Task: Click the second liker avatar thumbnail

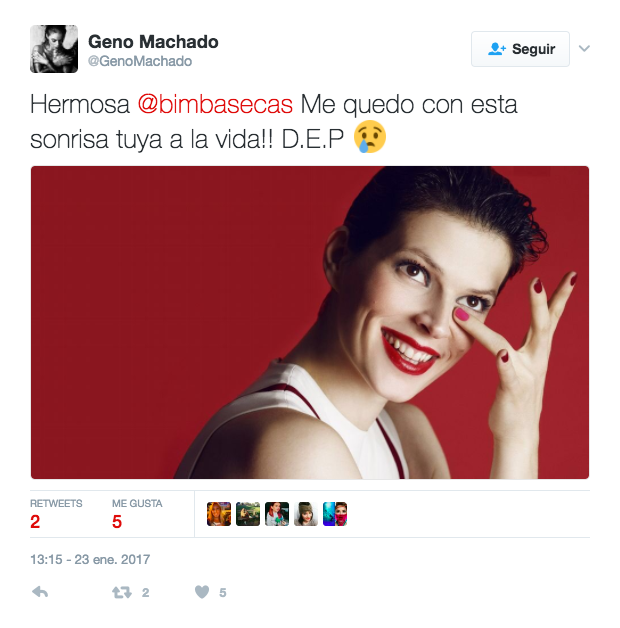Action: 248,514
